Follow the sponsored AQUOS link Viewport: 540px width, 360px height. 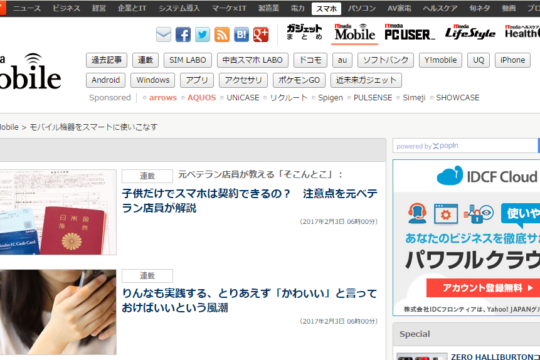(201, 98)
